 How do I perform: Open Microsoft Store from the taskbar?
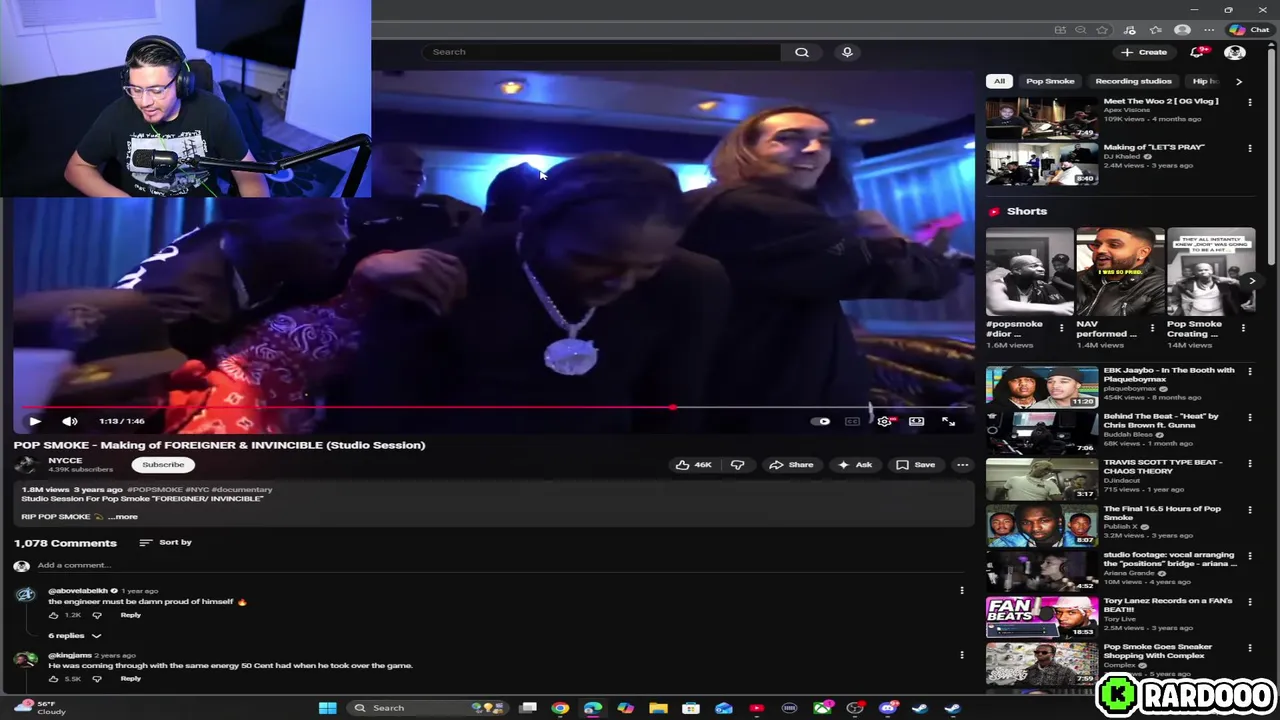tap(691, 708)
